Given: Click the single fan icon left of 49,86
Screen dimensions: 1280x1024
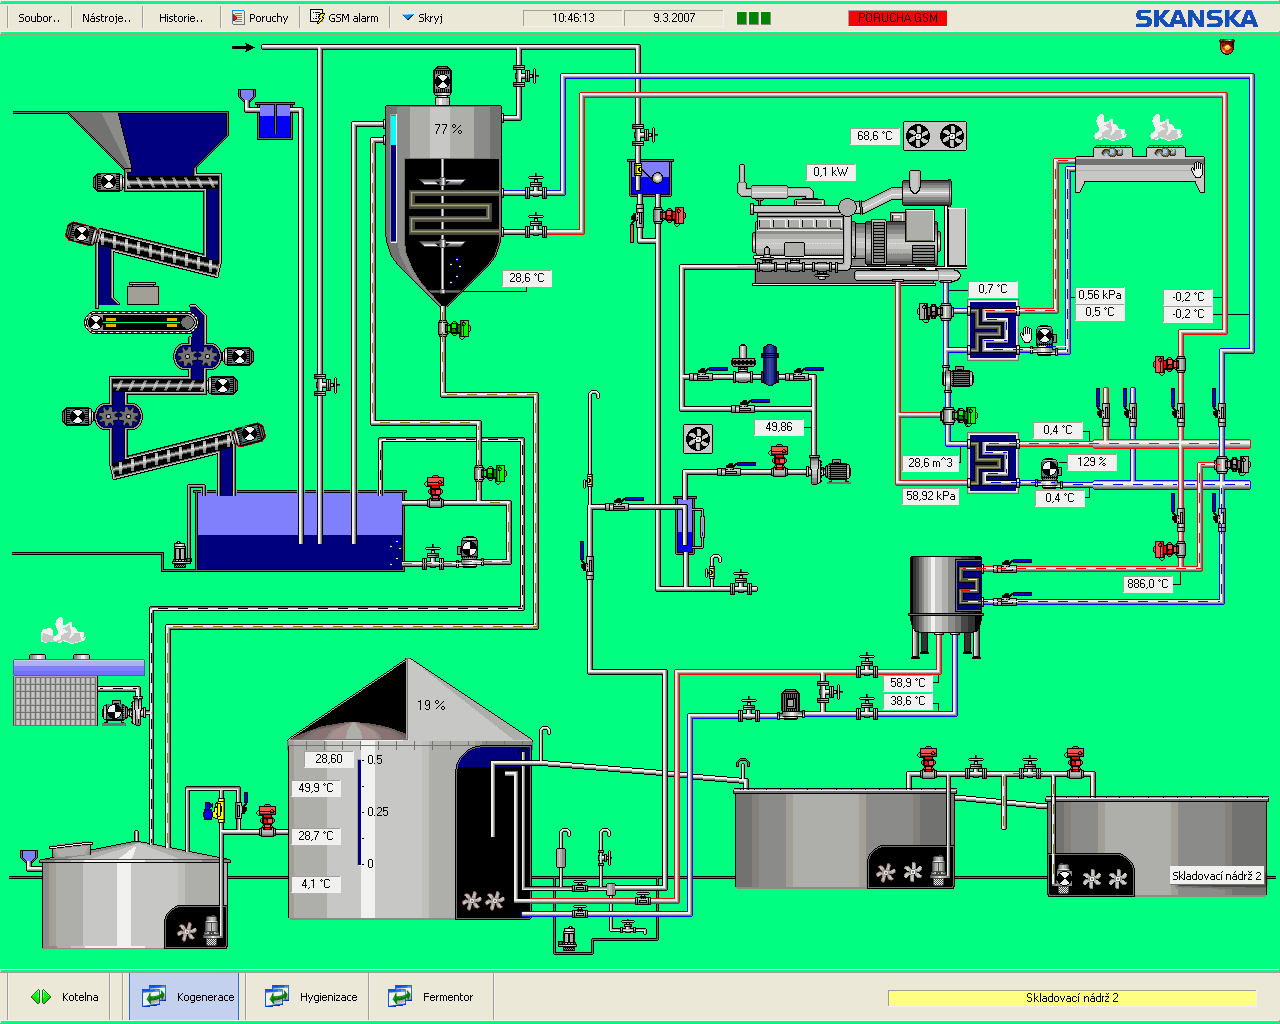Looking at the screenshot, I should pos(698,438).
